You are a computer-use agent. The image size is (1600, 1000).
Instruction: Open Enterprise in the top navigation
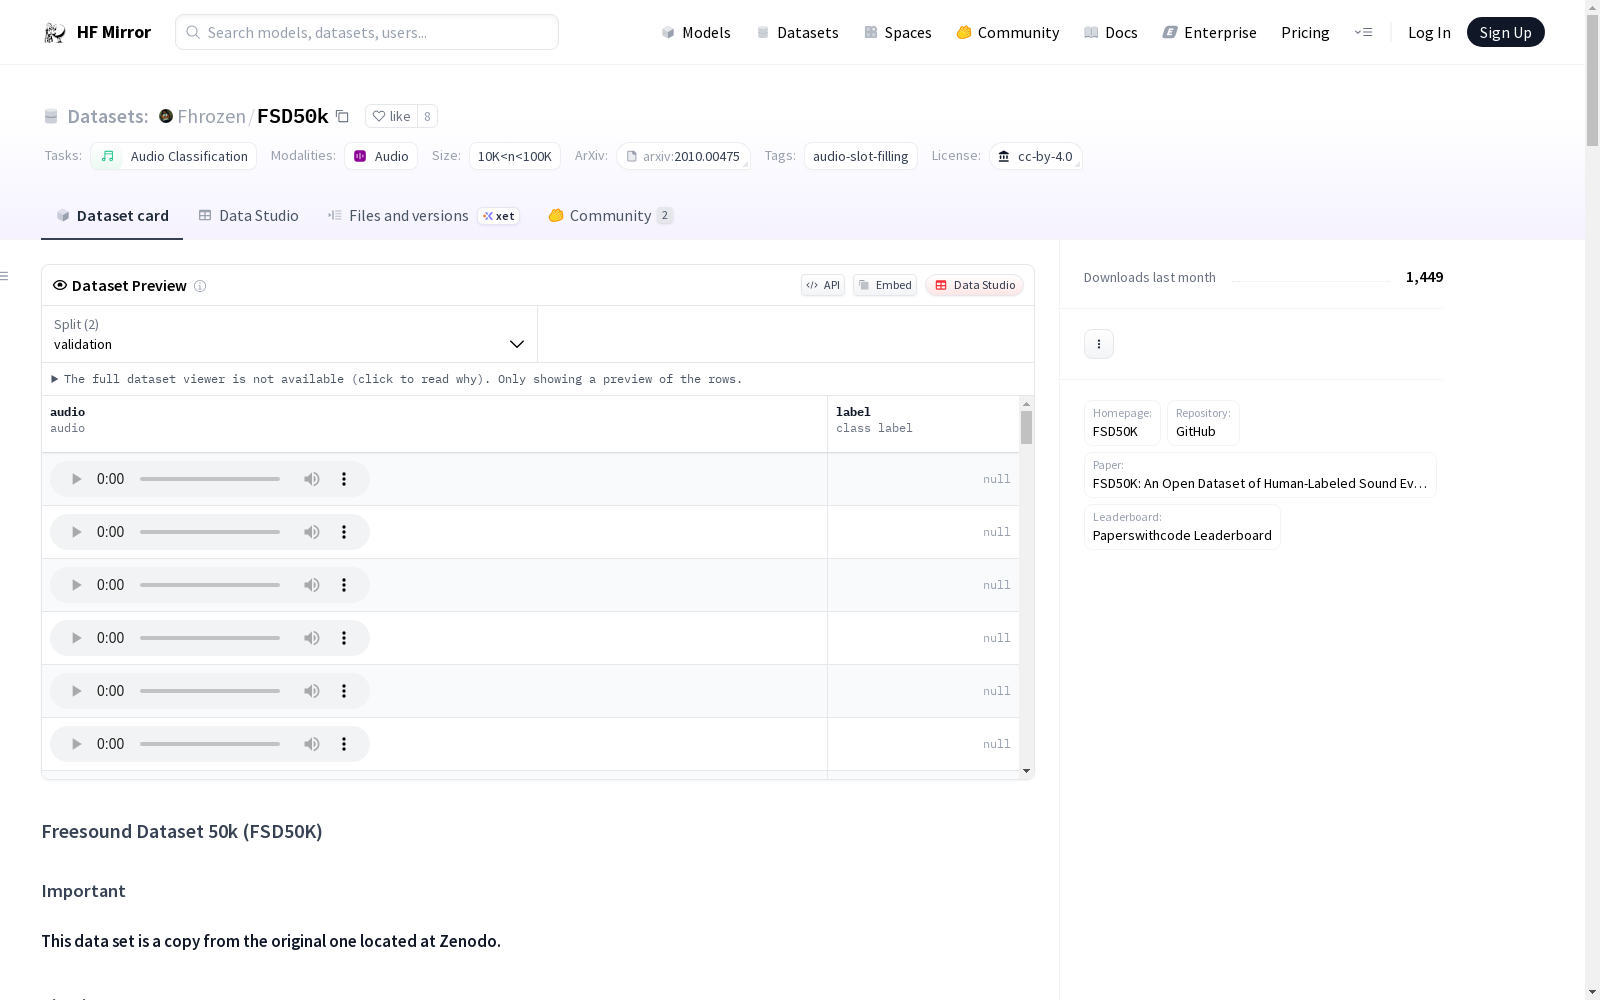(x=1209, y=32)
